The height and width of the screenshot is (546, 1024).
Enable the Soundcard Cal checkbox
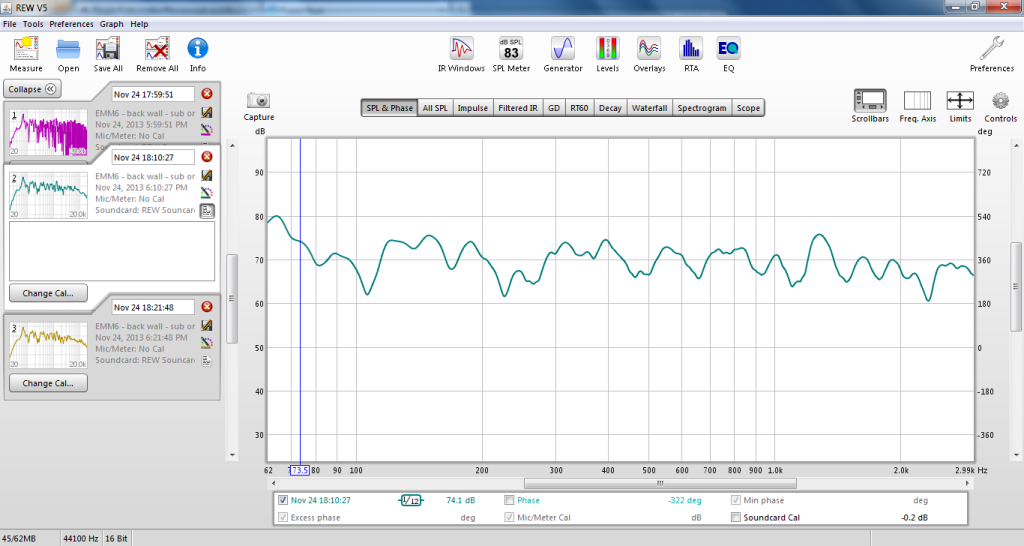click(737, 517)
